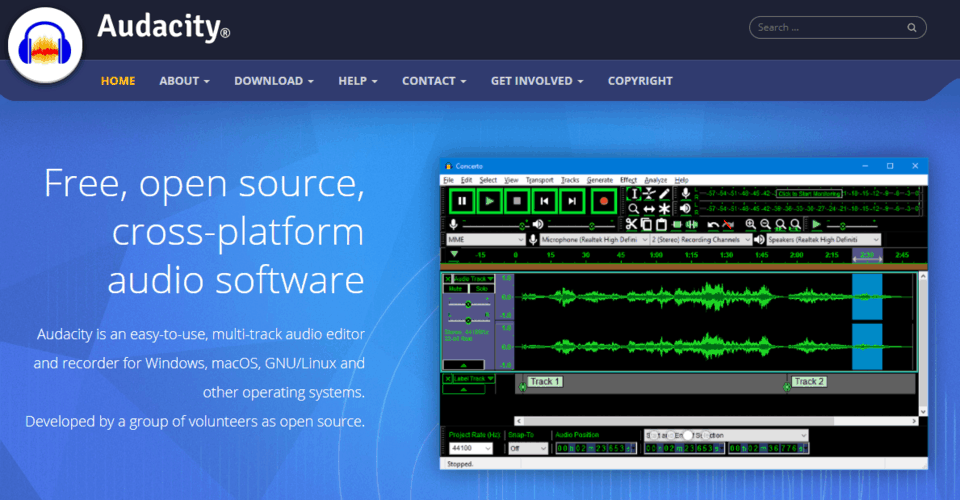The width and height of the screenshot is (960, 500).
Task: Select the Zoom magnifier tool
Action: 634,209
